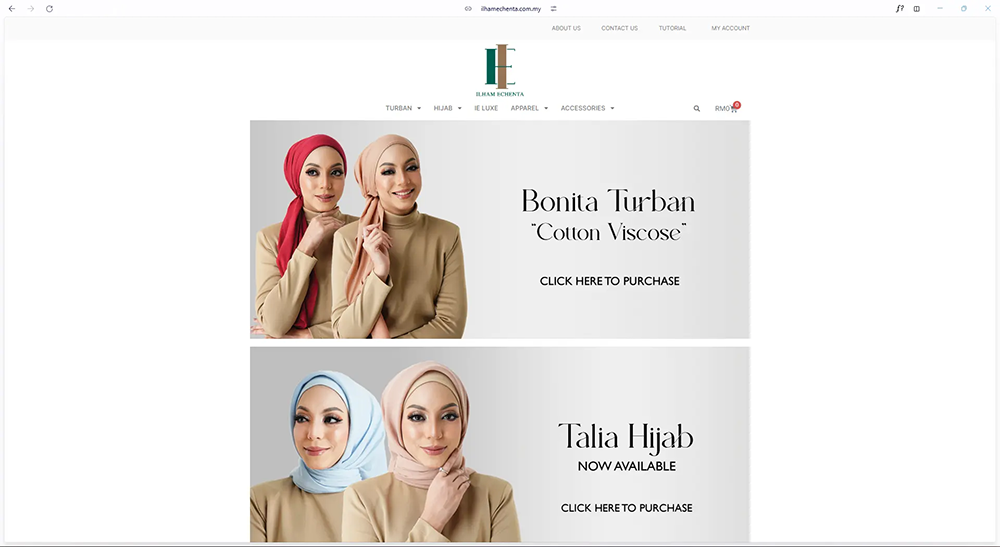Go to the About Us page
Viewport: 1000px width, 547px height.
566,28
